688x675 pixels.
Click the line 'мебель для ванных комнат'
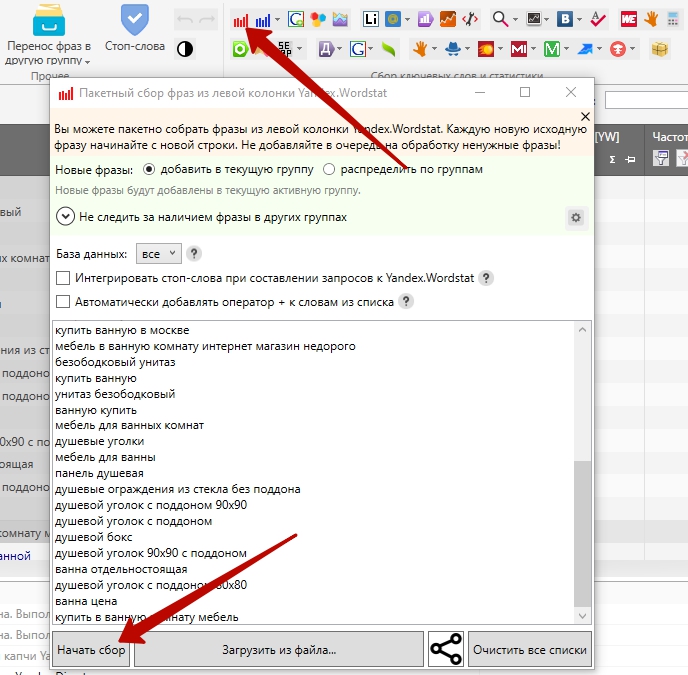(129, 425)
